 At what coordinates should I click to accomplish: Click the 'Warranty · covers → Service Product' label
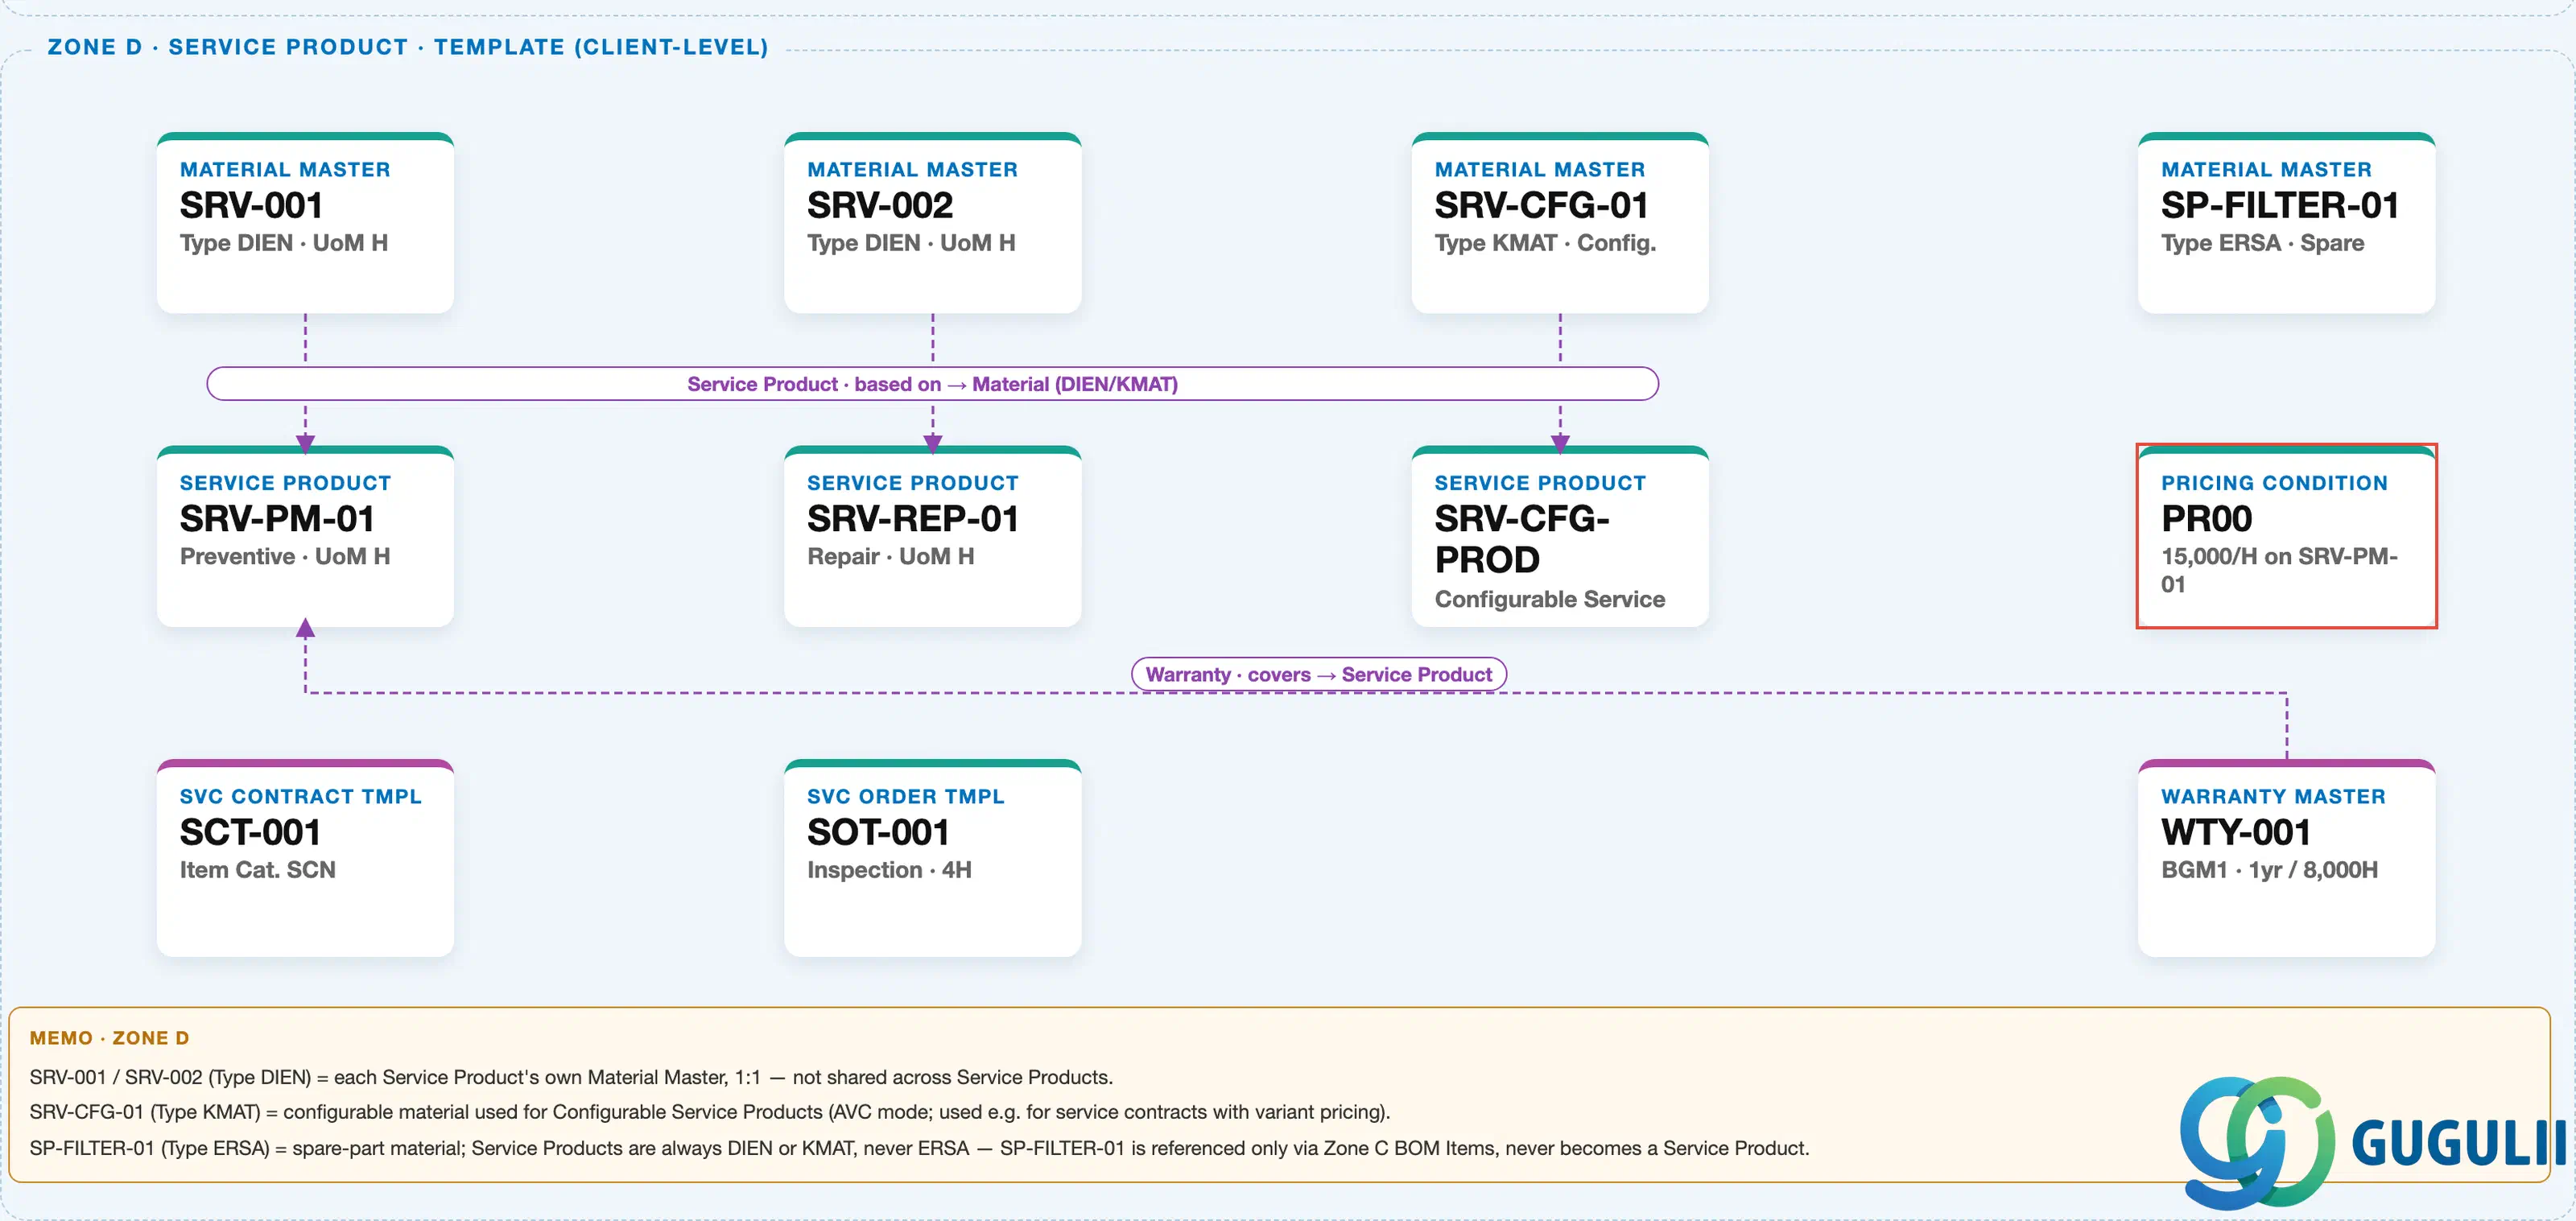click(x=1318, y=675)
